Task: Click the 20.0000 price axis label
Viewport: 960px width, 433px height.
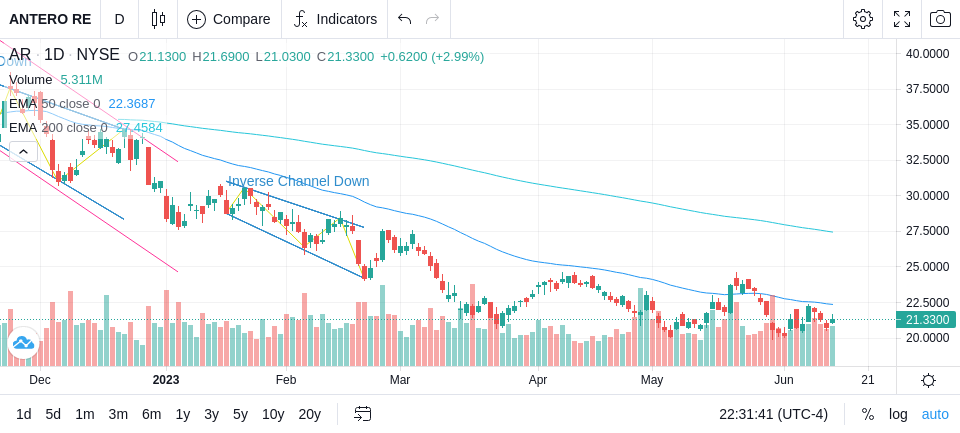Action: [x=928, y=337]
